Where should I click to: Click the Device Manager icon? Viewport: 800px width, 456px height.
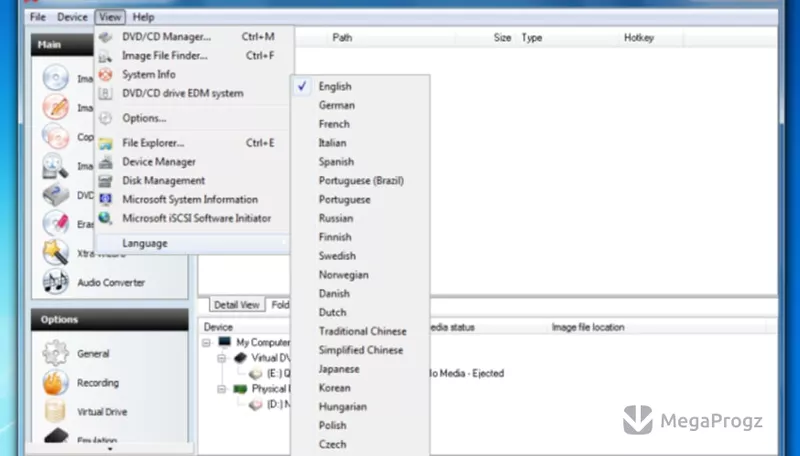click(x=106, y=162)
